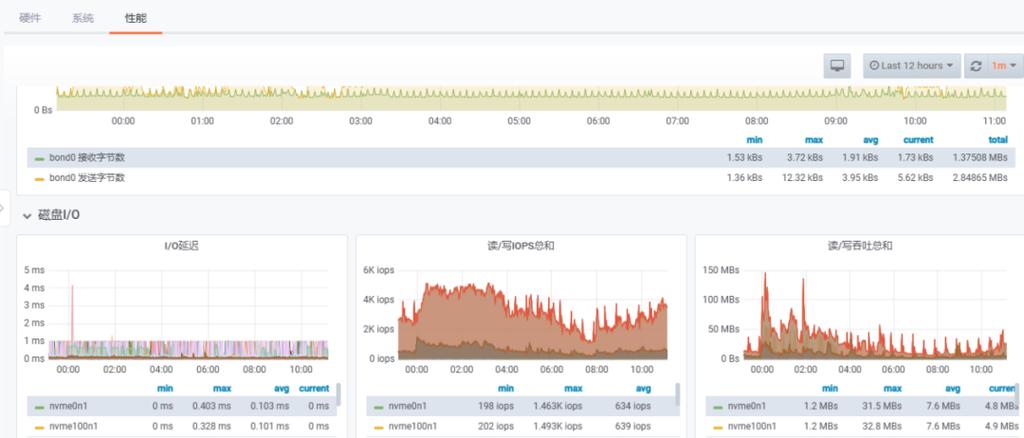The height and width of the screenshot is (438, 1024).
Task: Click the monitor view mode icon
Action: pos(837,66)
